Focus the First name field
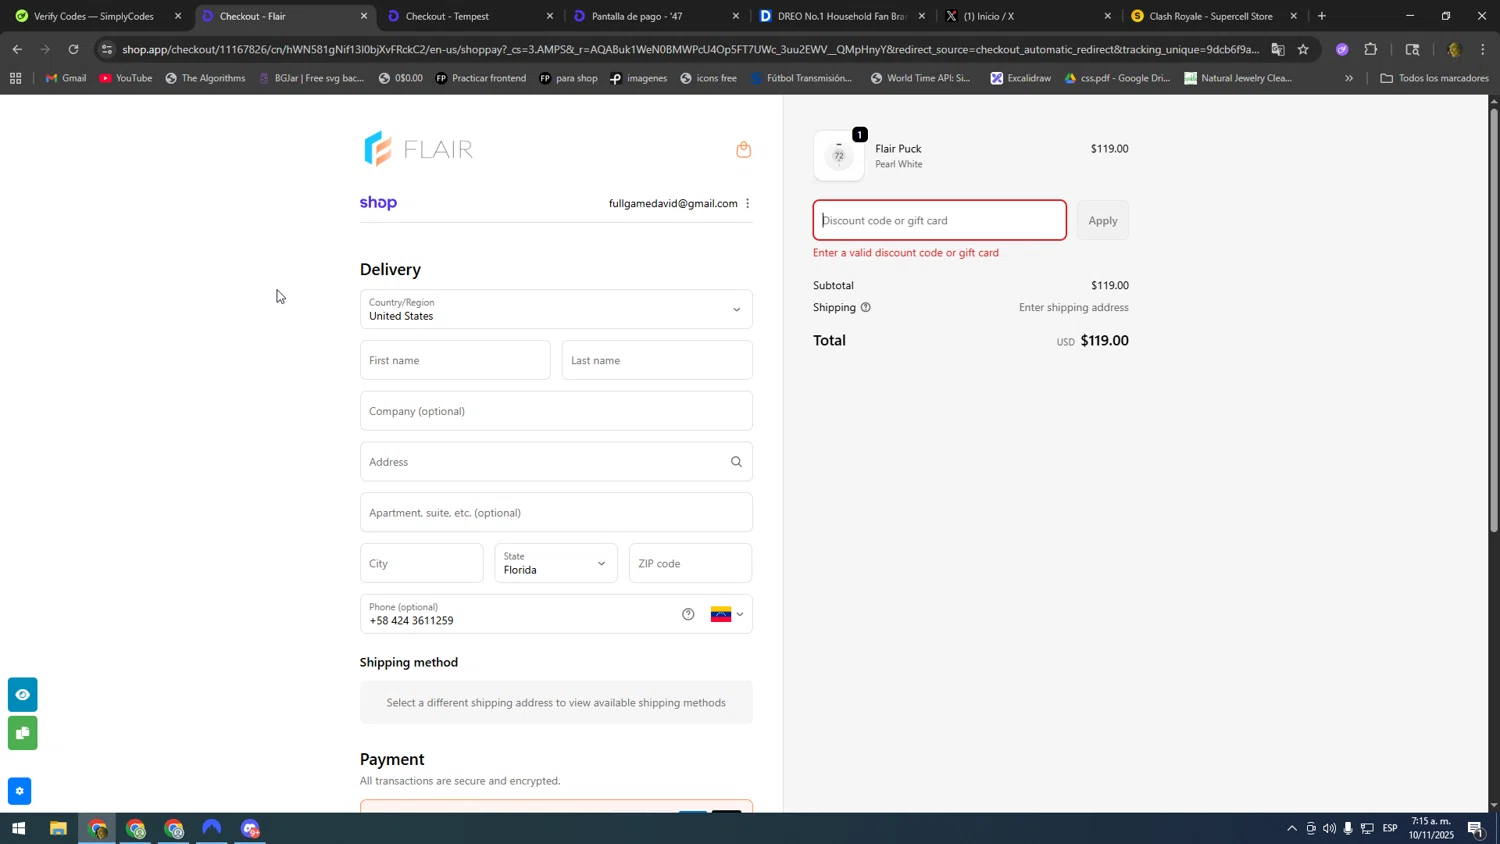Screen dimensions: 1500x844 [455, 360]
